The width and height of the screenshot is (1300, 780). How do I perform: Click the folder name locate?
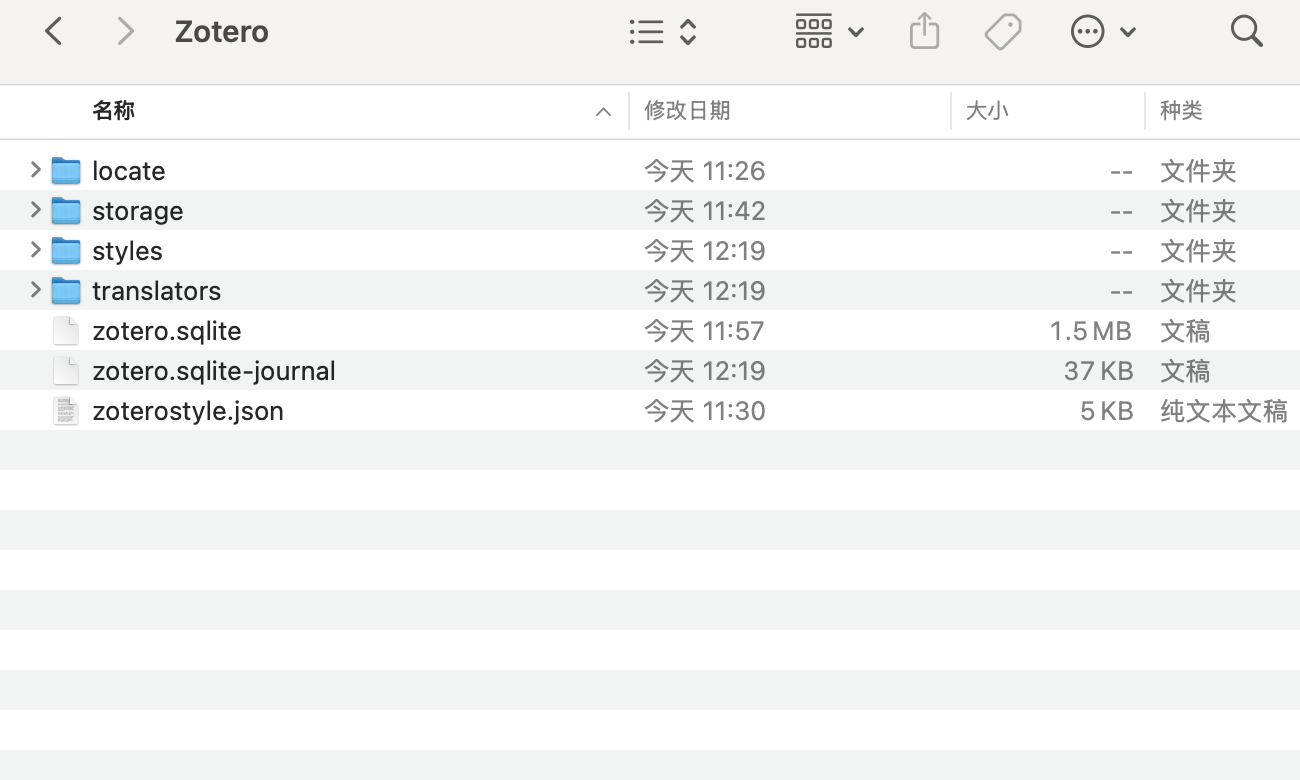click(129, 171)
